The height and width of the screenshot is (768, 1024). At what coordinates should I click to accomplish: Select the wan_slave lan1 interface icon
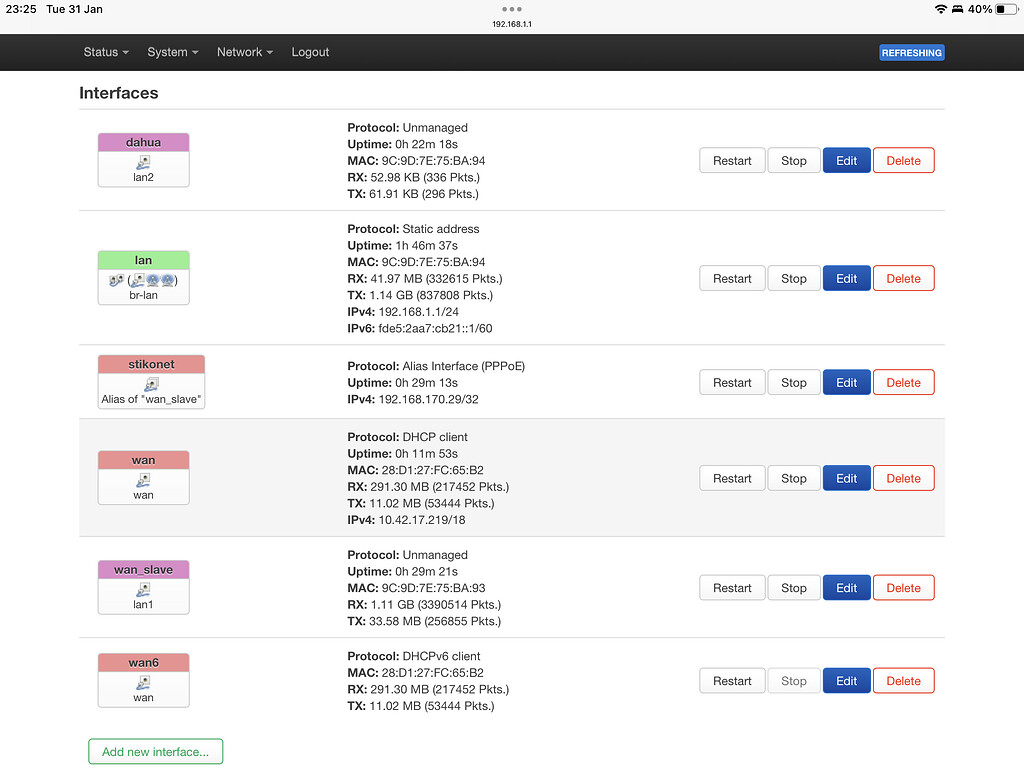pyautogui.click(x=143, y=588)
